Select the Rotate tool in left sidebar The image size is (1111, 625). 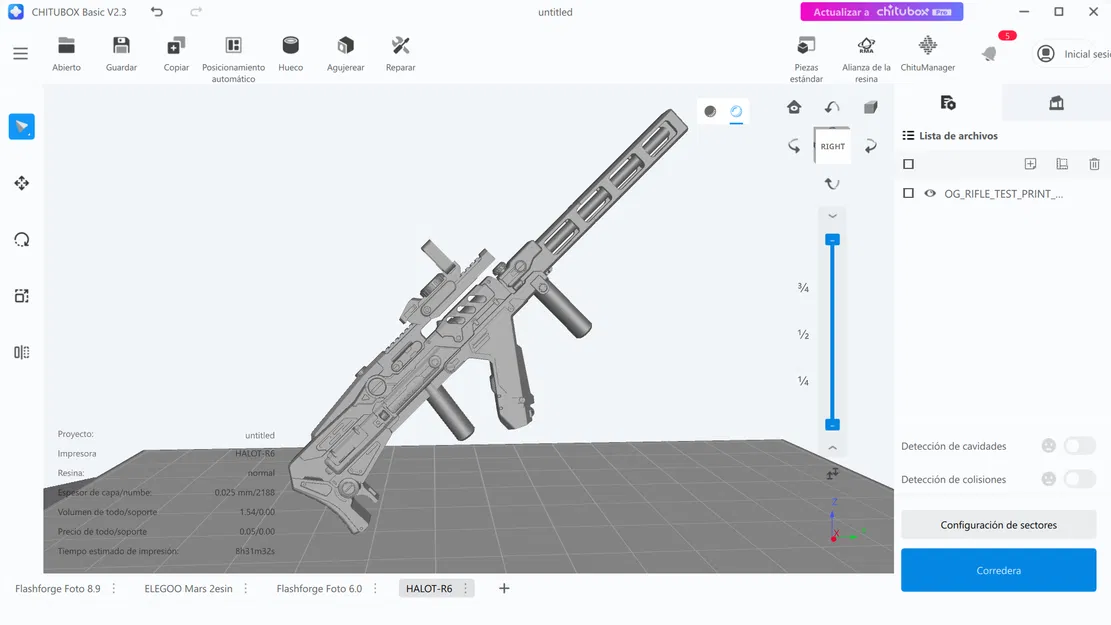[x=21, y=239]
